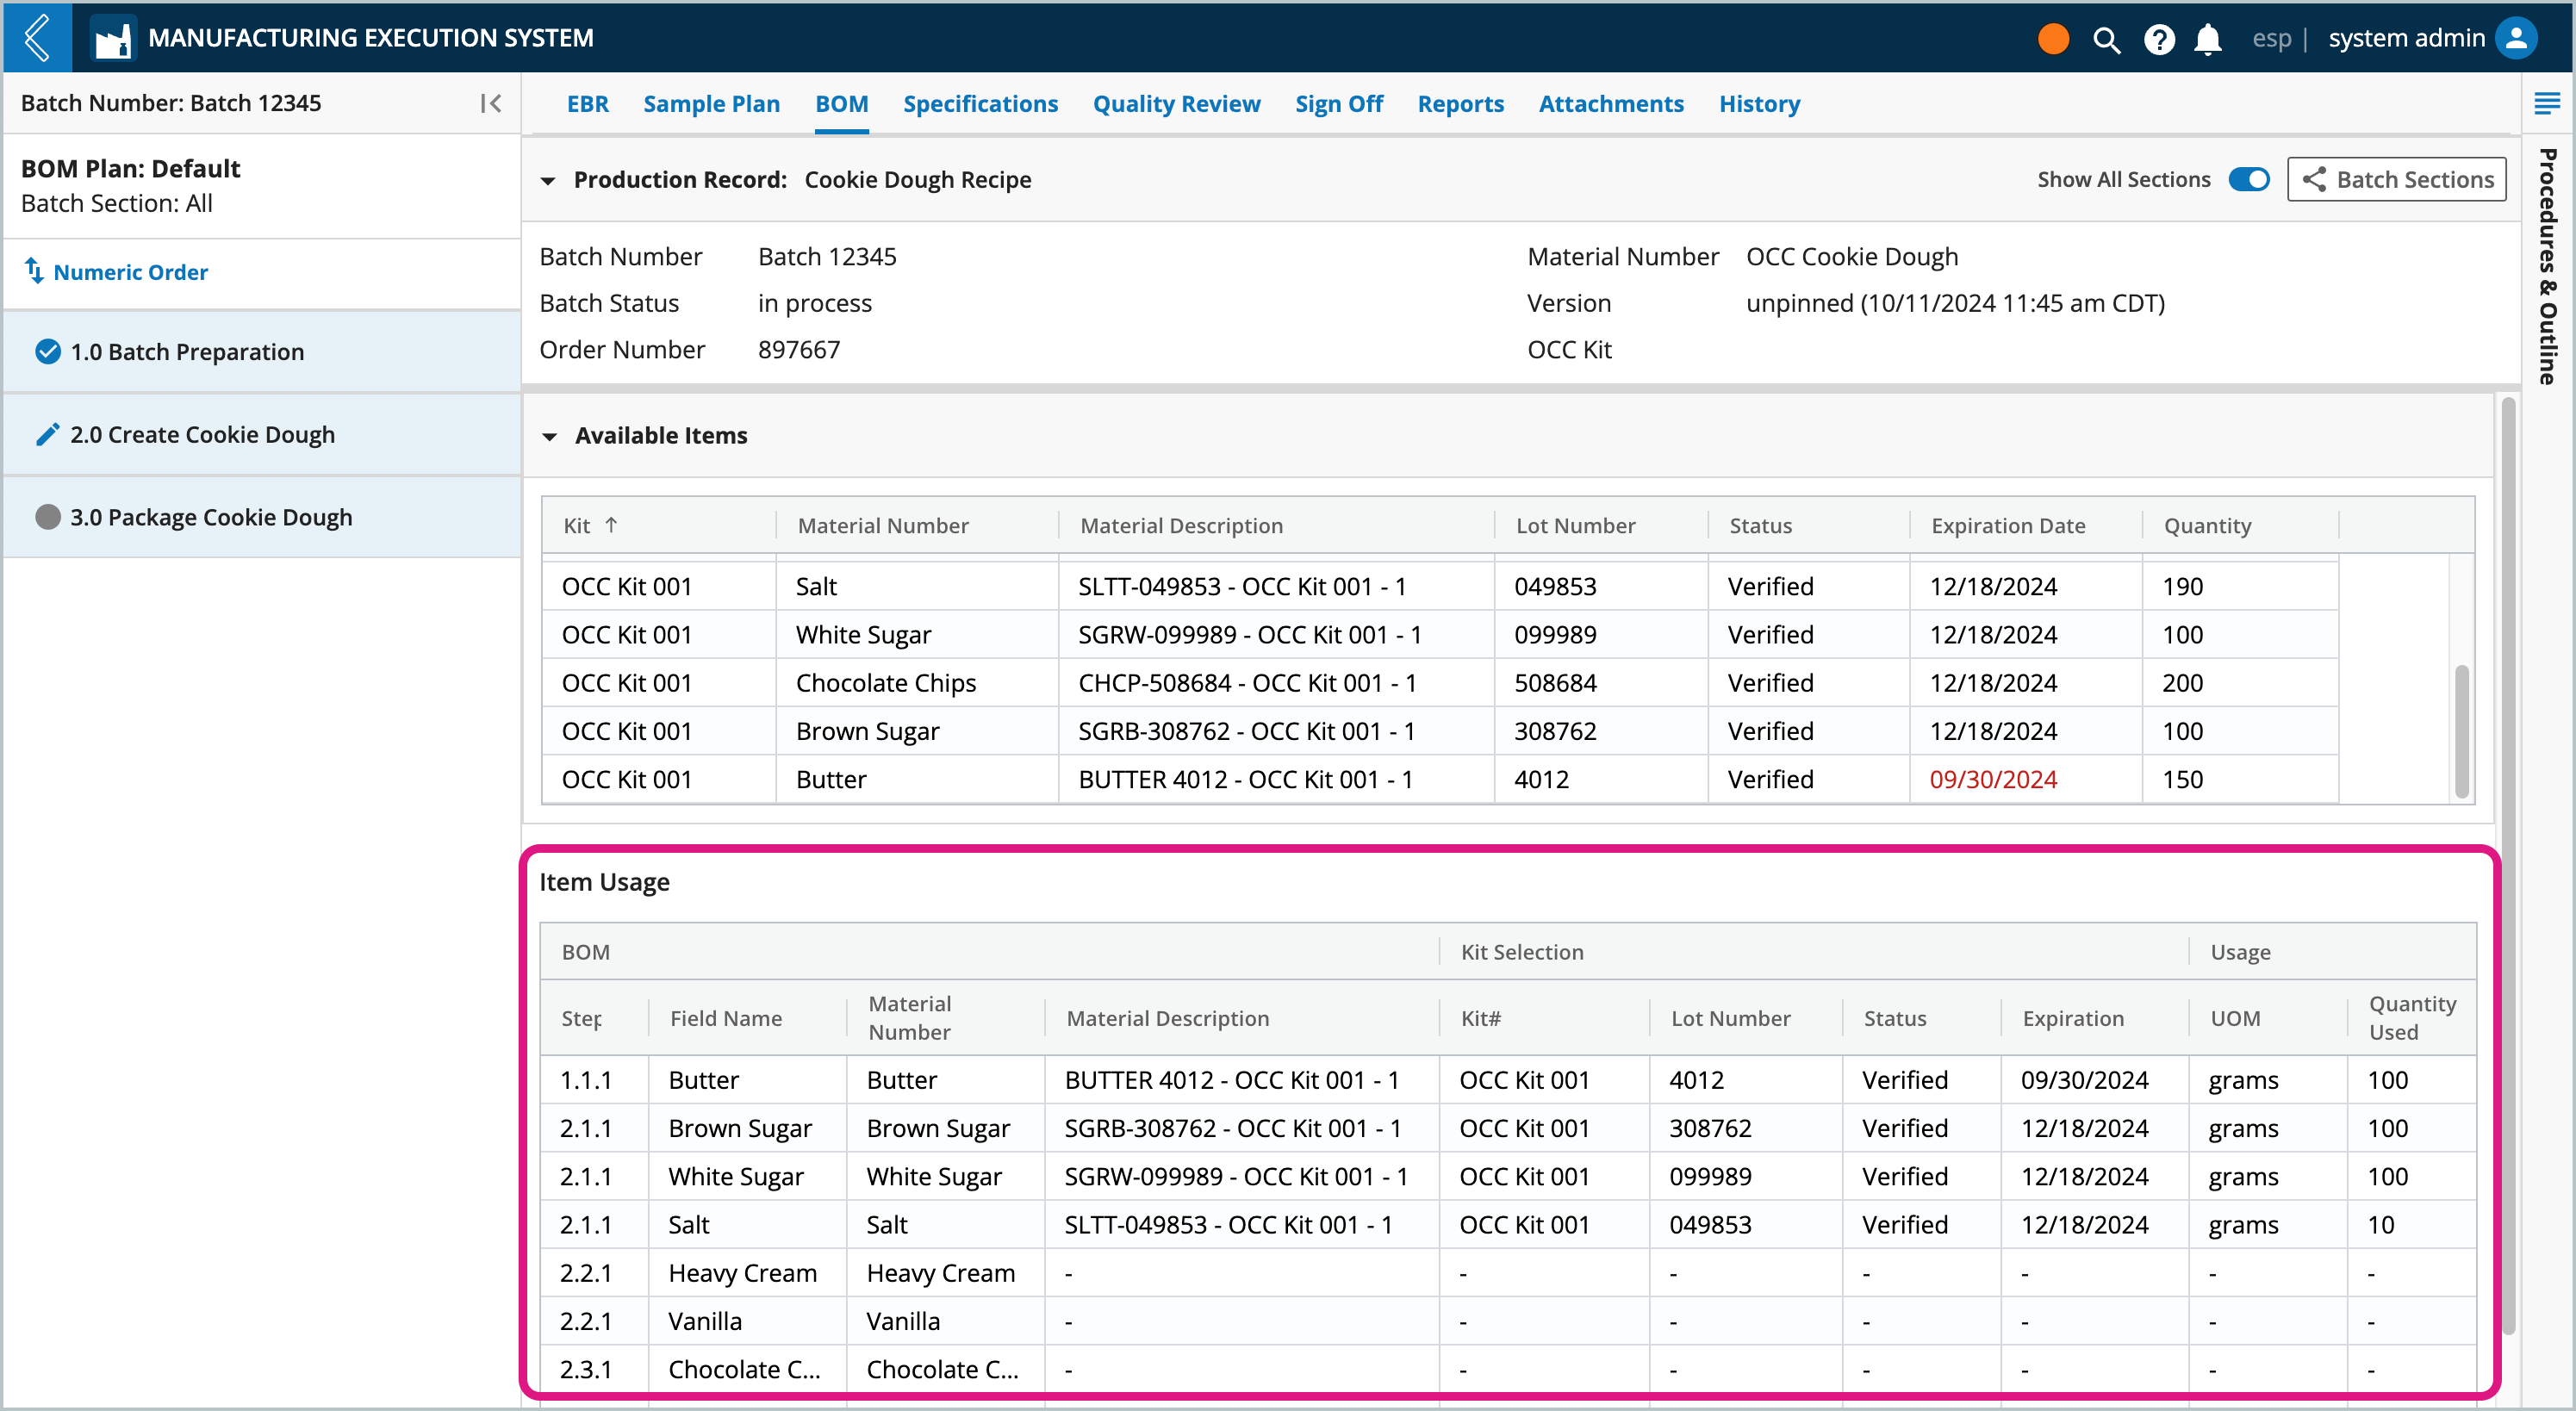2576x1411 pixels.
Task: Click the Chocolate Chips material cell
Action: point(885,683)
